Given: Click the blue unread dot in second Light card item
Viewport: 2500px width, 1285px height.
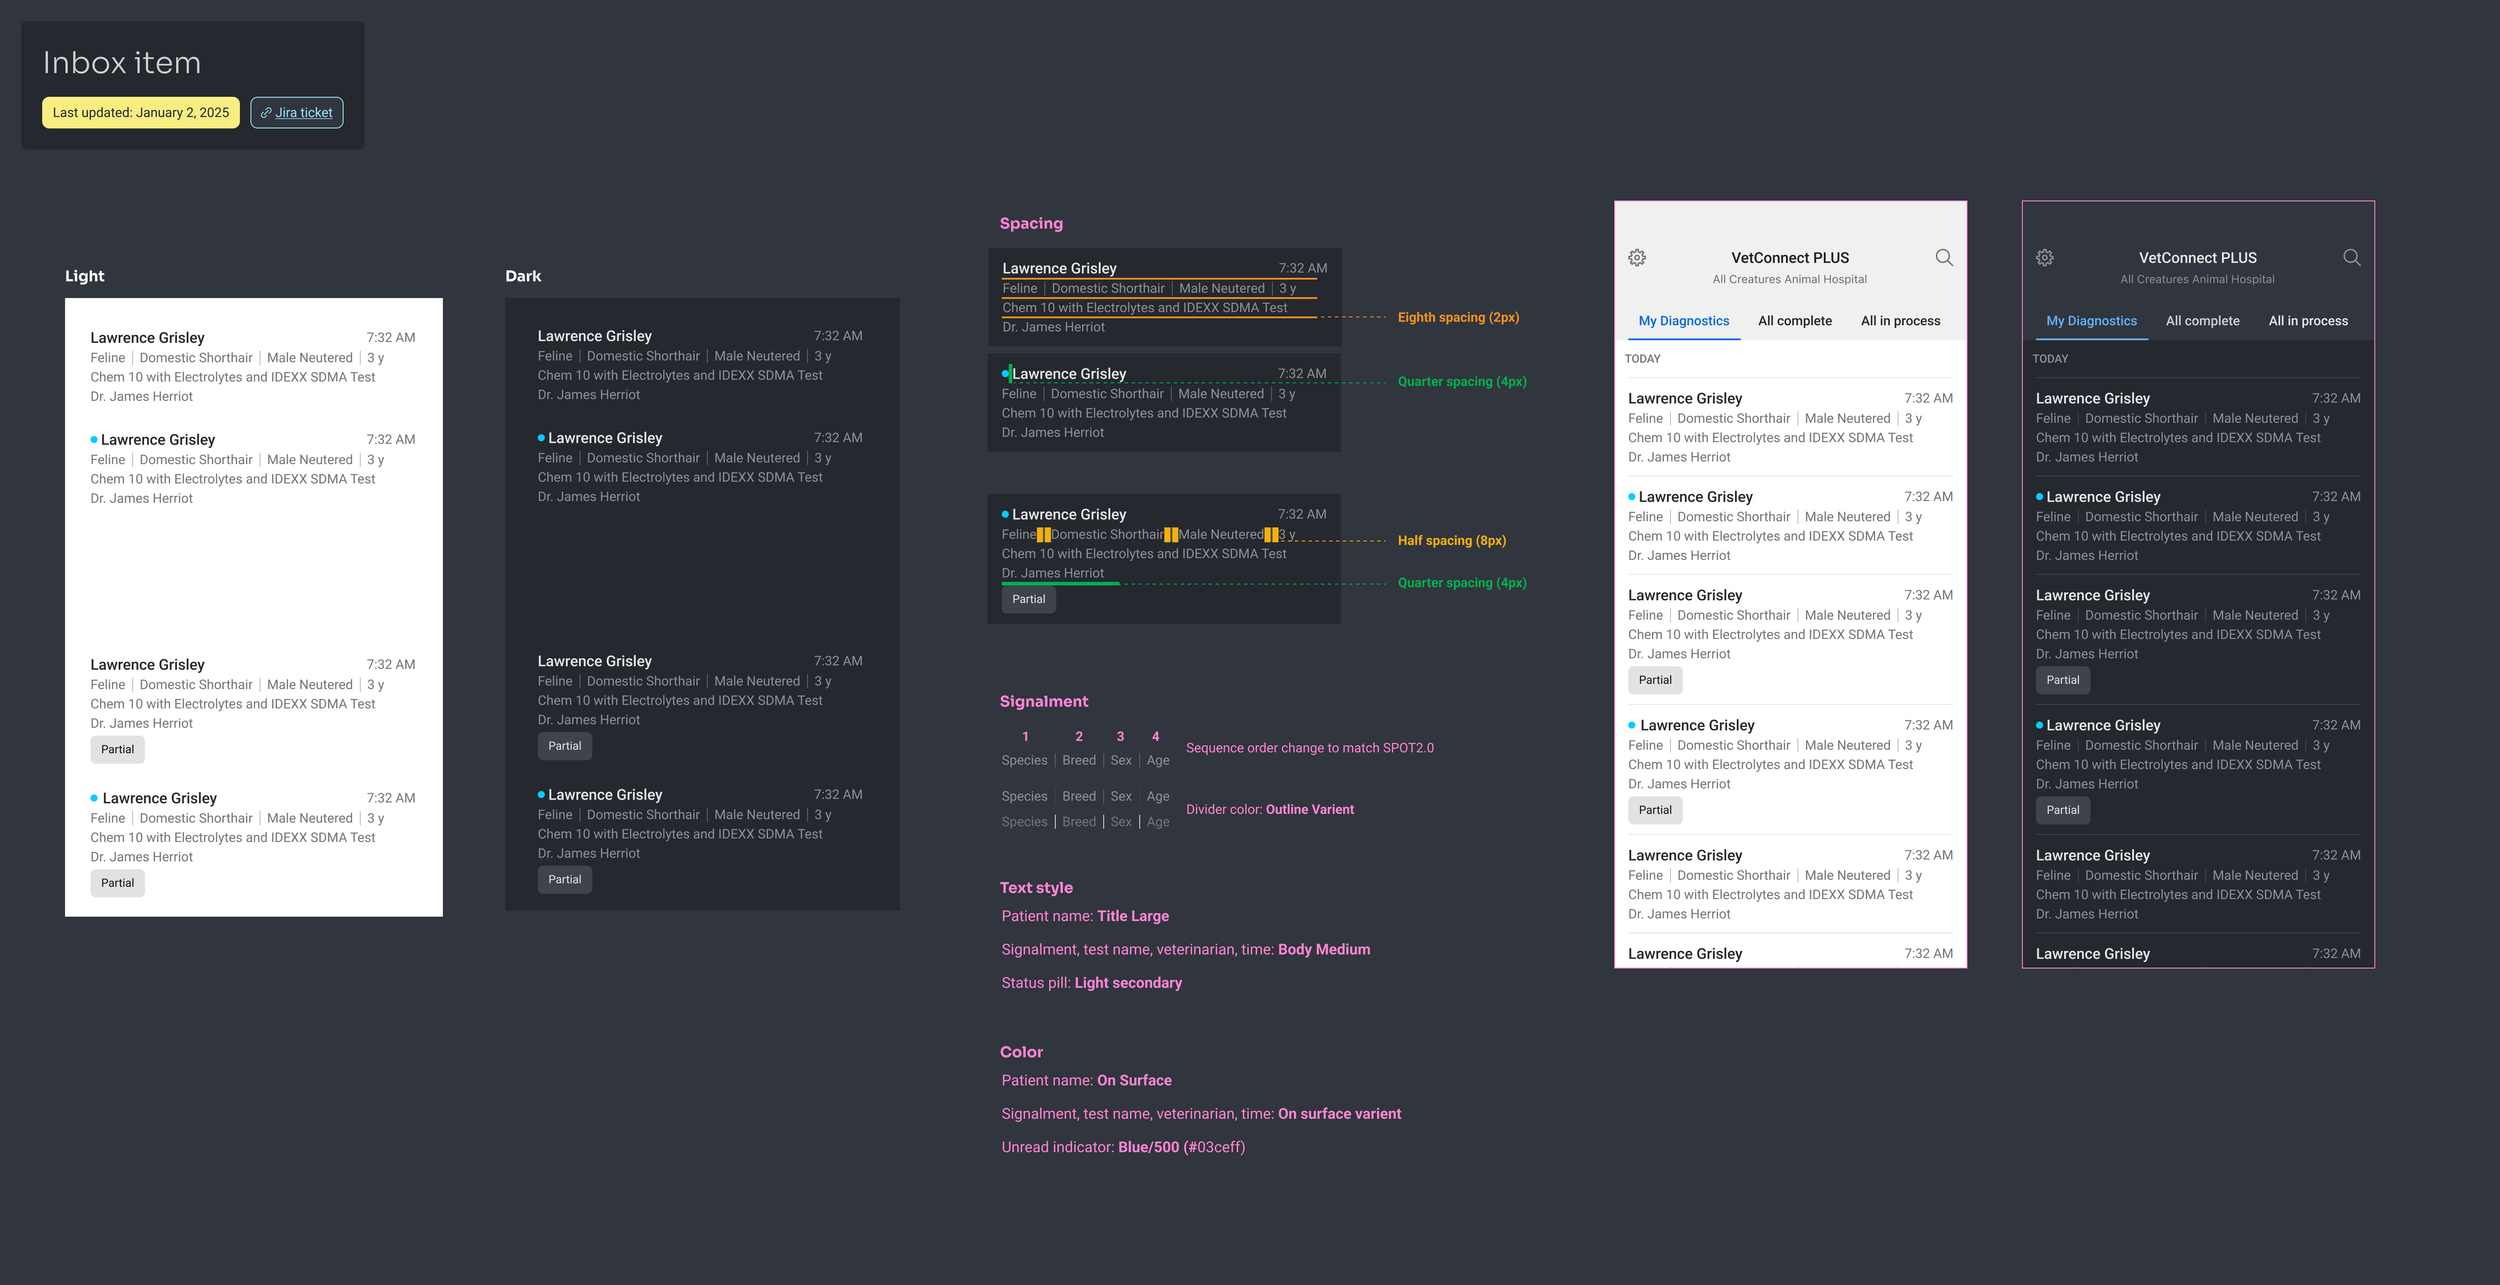Looking at the screenshot, I should (x=94, y=440).
